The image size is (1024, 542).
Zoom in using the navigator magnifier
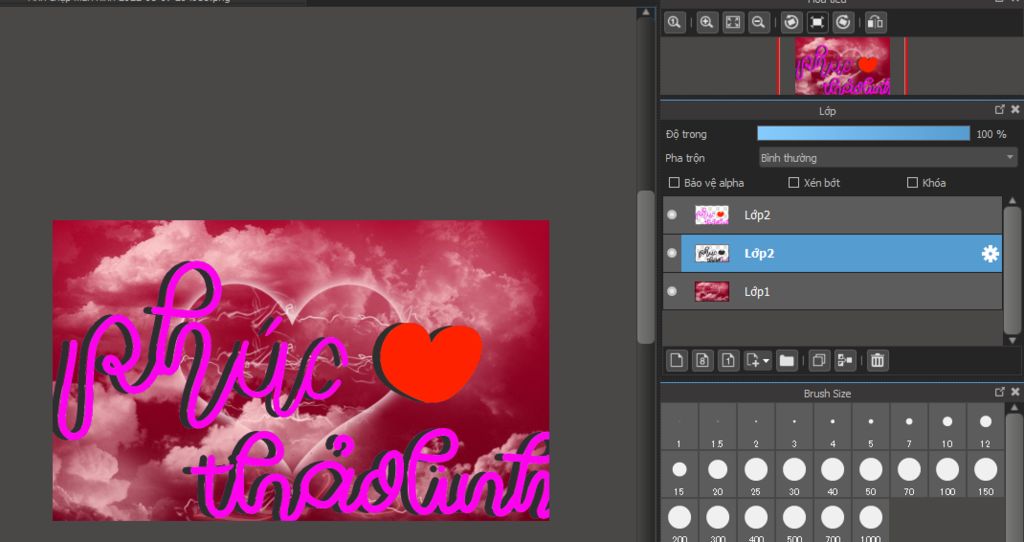pyautogui.click(x=707, y=23)
